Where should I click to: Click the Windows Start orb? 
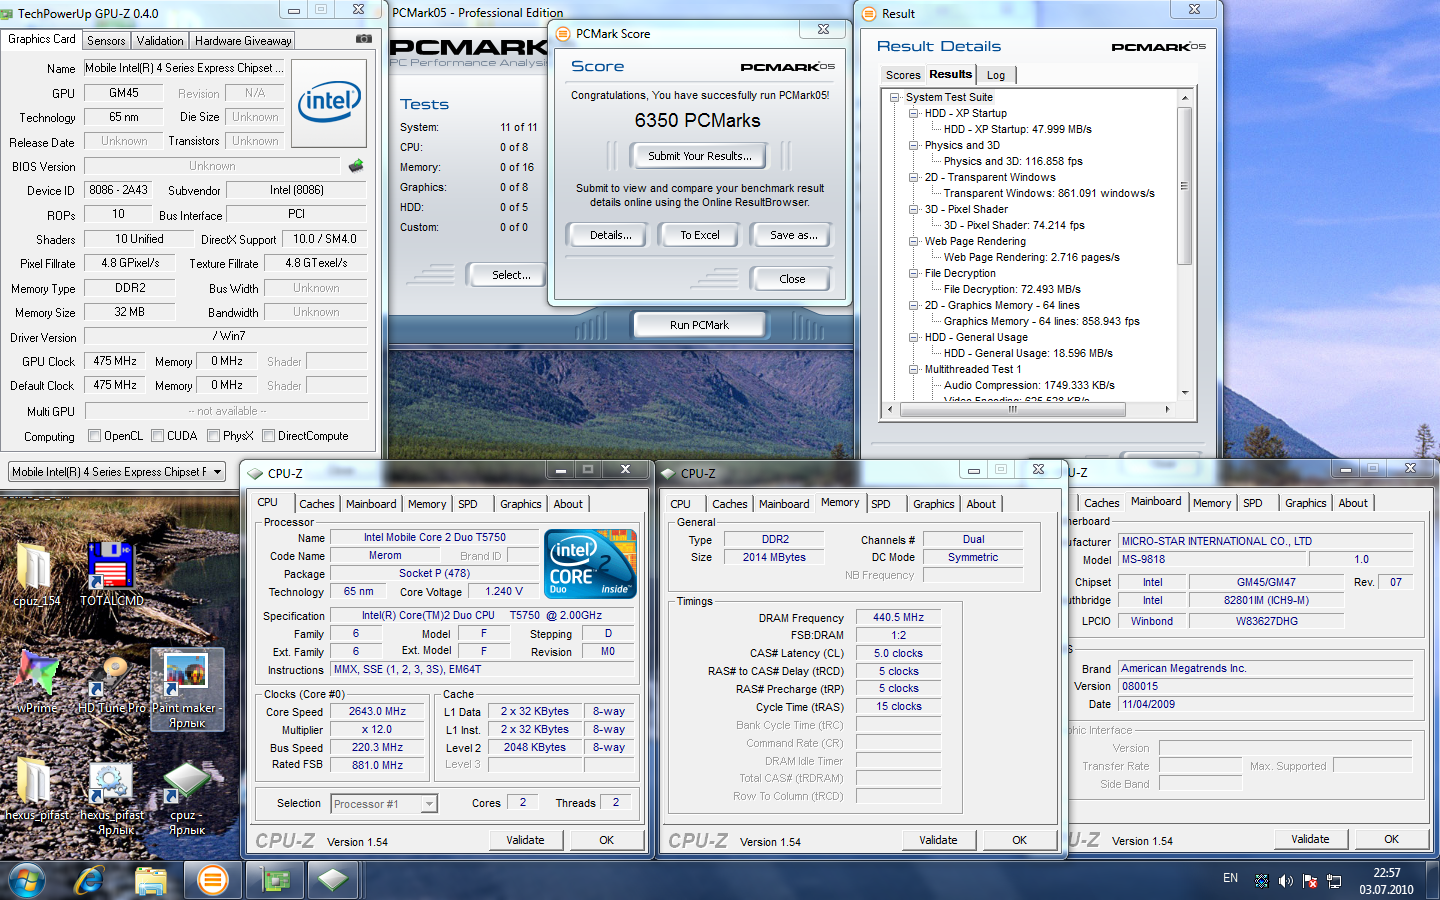click(x=28, y=880)
